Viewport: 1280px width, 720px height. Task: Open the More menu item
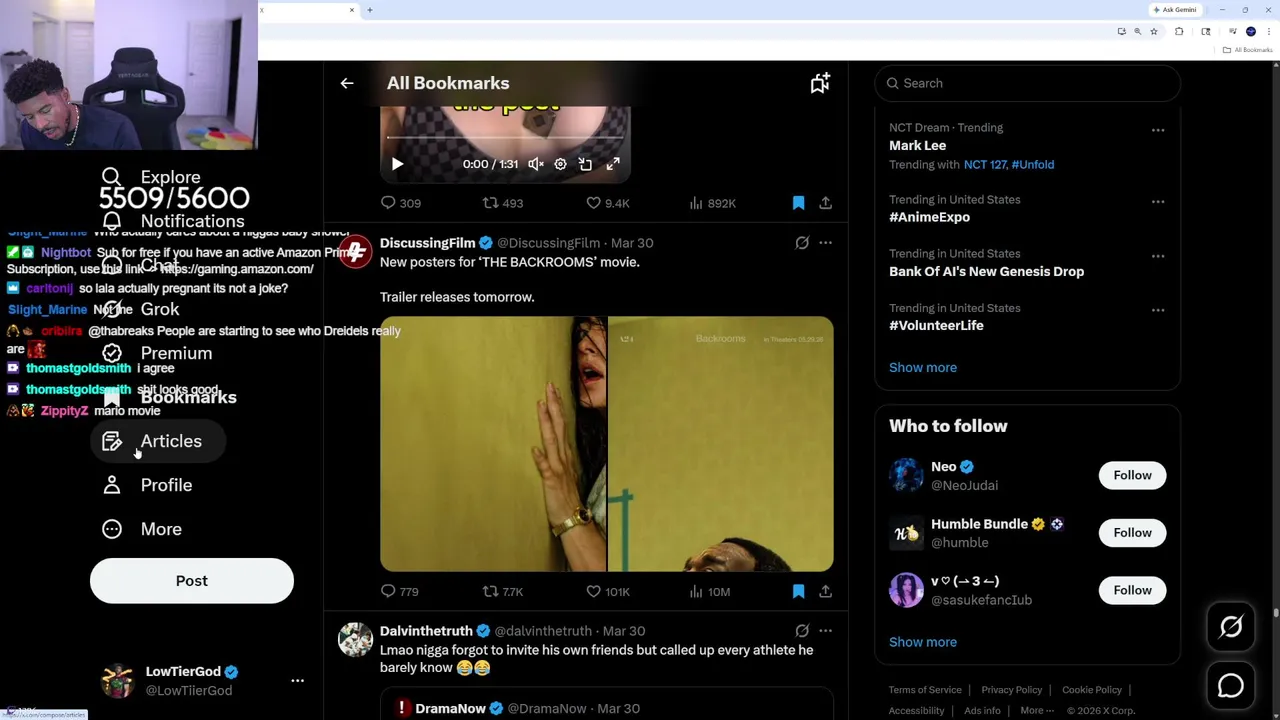click(142, 529)
